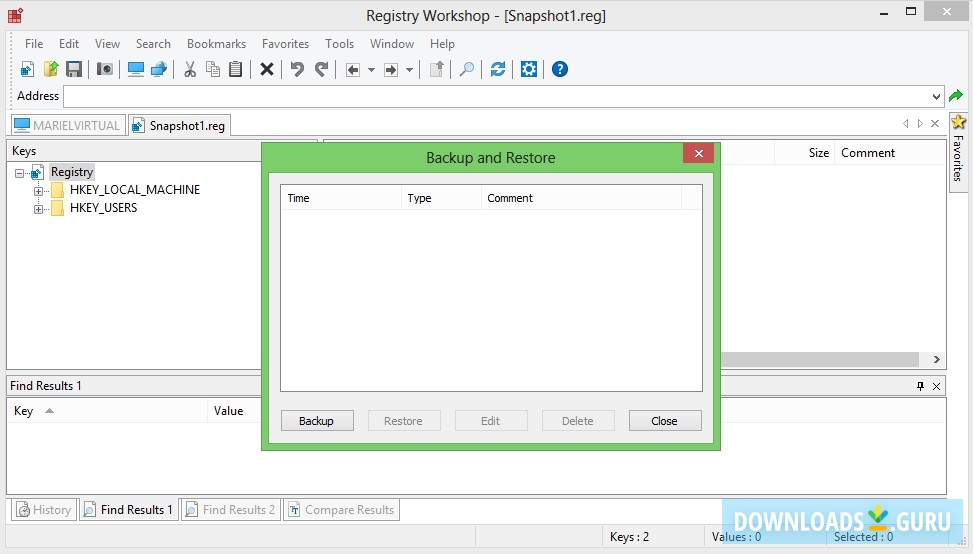Collapse the Registry root node

(x=20, y=173)
